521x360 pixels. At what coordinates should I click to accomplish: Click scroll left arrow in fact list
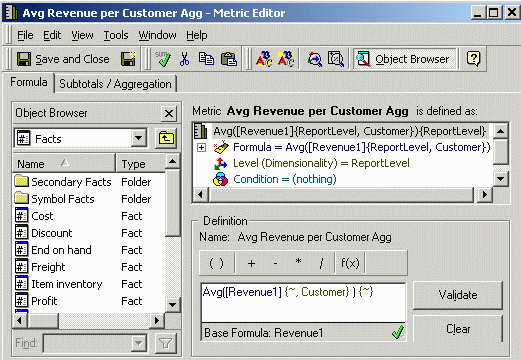click(20, 321)
